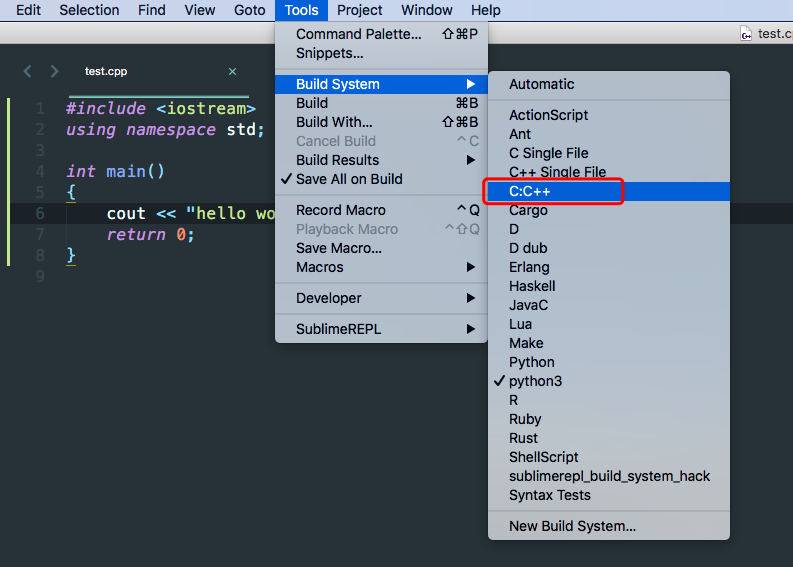Image resolution: width=793 pixels, height=567 pixels.
Task: Select JavaC build system
Action: [609, 305]
